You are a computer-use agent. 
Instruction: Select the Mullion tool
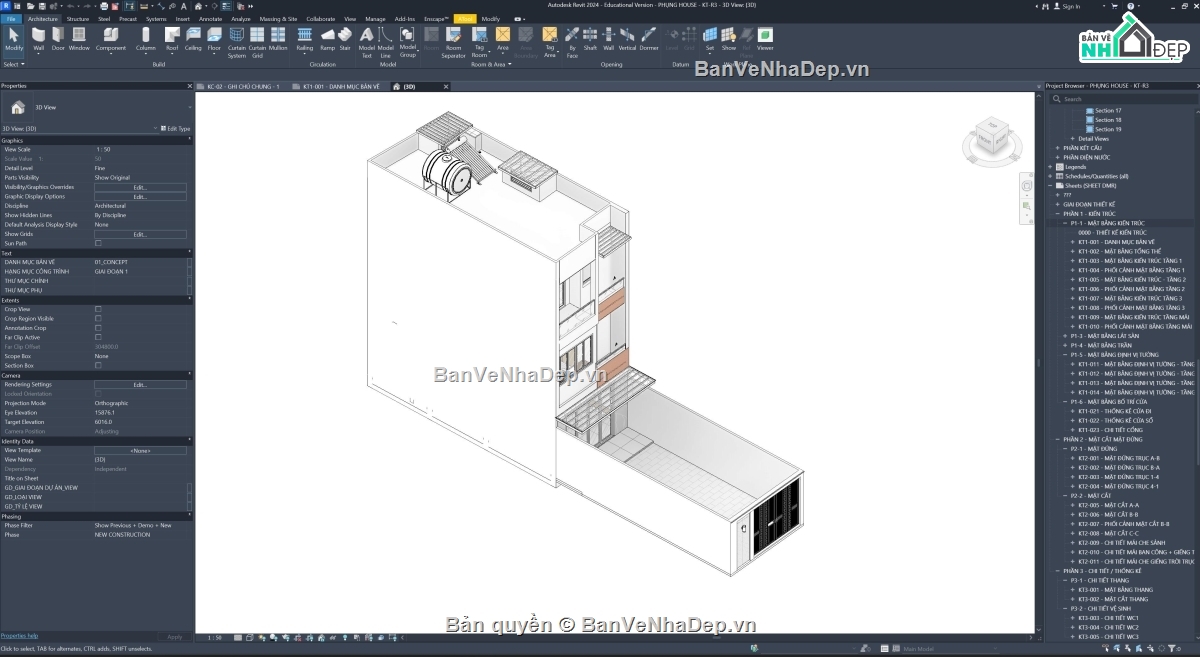click(278, 39)
